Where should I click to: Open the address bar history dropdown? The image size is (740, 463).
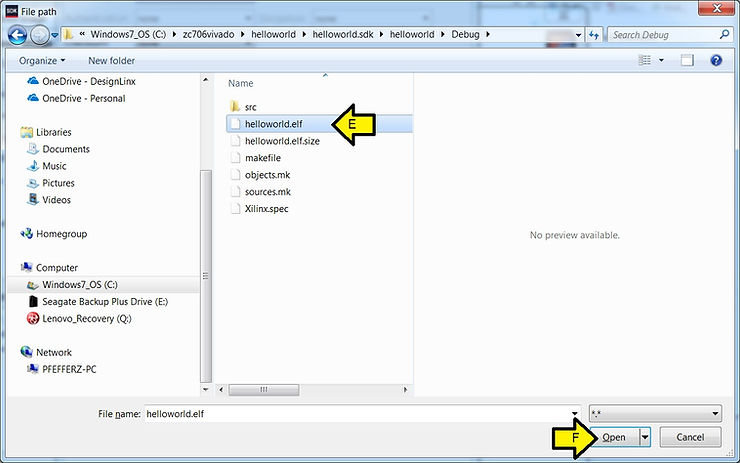point(578,35)
